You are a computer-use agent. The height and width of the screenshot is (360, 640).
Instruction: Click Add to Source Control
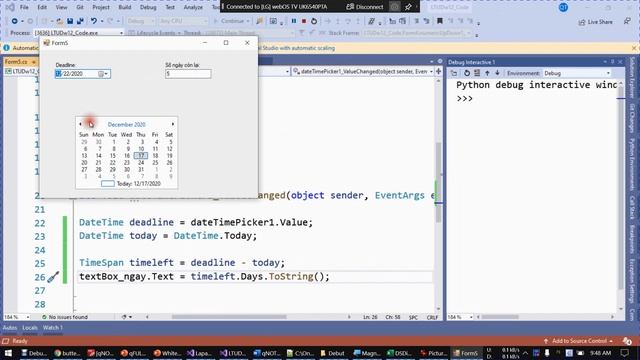pyautogui.click(x=578, y=341)
